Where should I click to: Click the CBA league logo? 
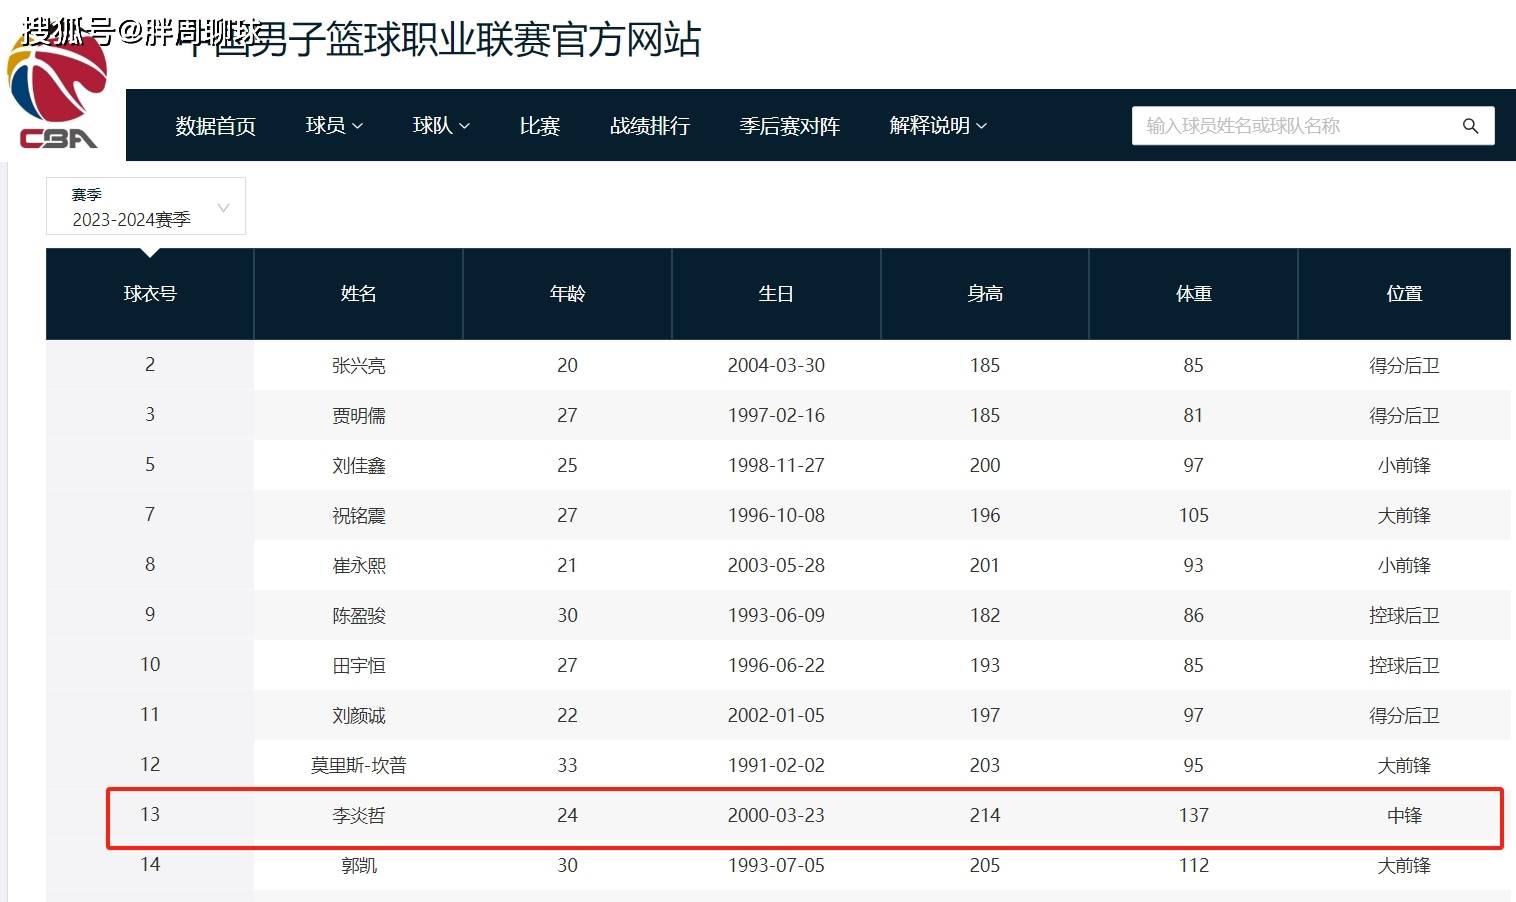(x=57, y=92)
